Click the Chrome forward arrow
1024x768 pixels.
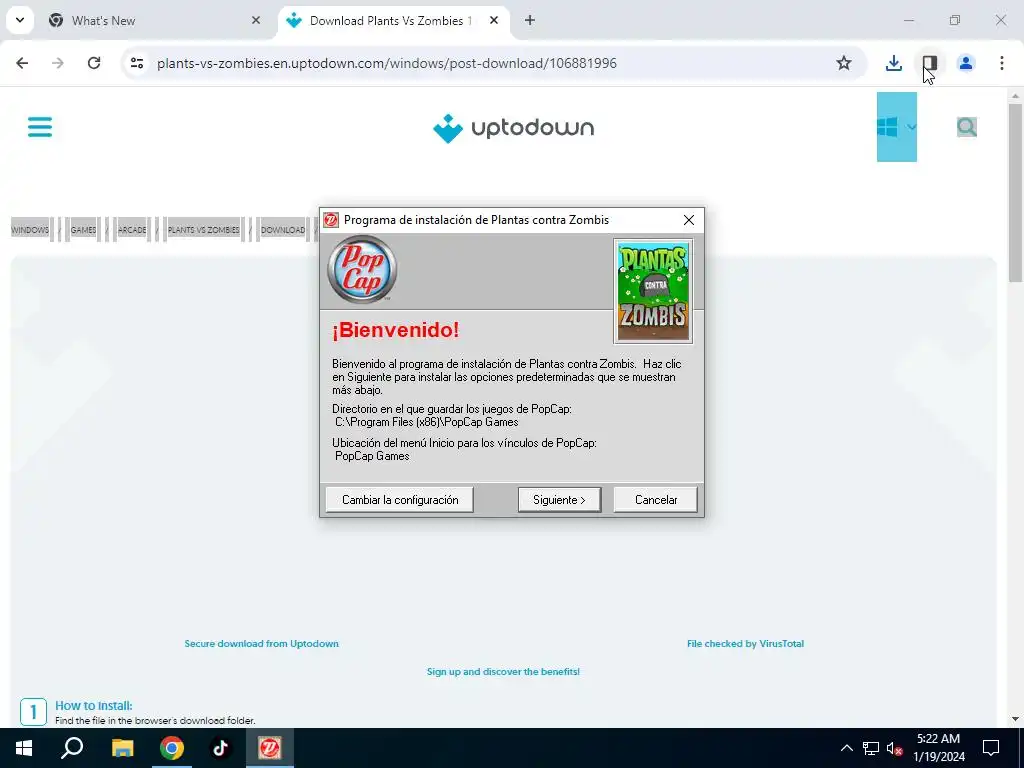click(58, 63)
